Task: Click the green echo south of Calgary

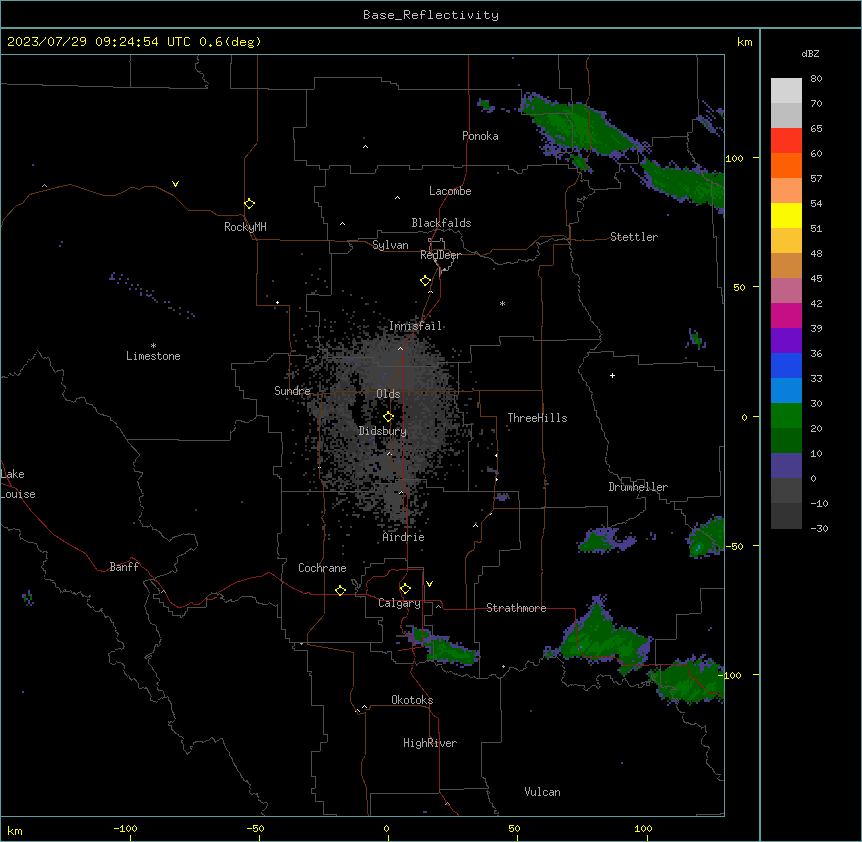Action: click(444, 647)
